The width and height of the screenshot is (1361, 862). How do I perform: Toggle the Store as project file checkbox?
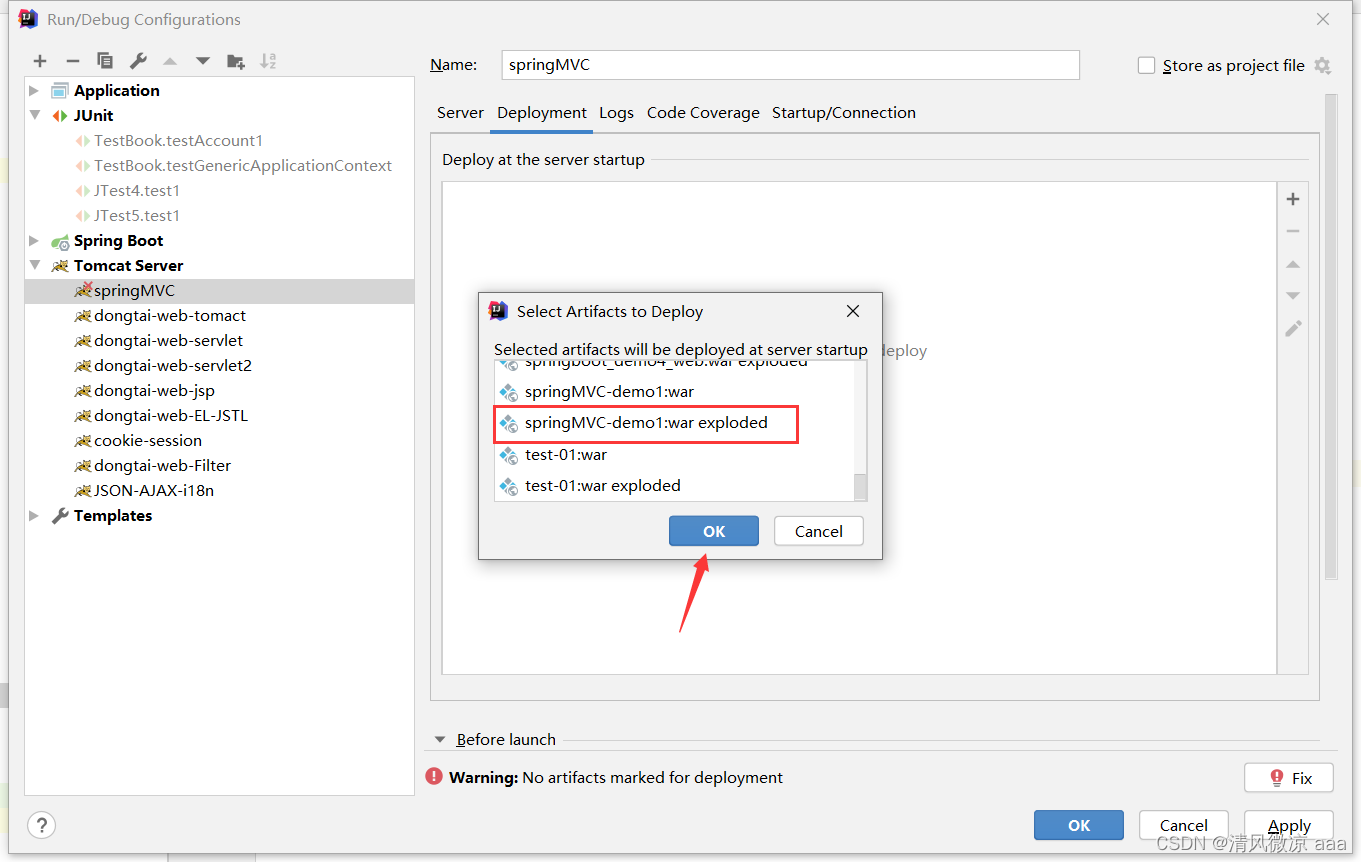pyautogui.click(x=1147, y=65)
